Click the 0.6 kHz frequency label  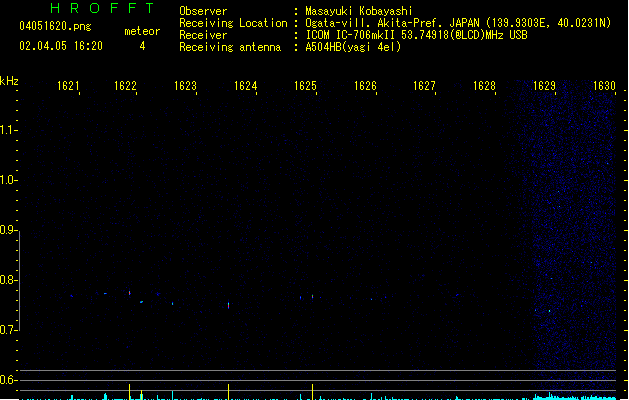8,380
